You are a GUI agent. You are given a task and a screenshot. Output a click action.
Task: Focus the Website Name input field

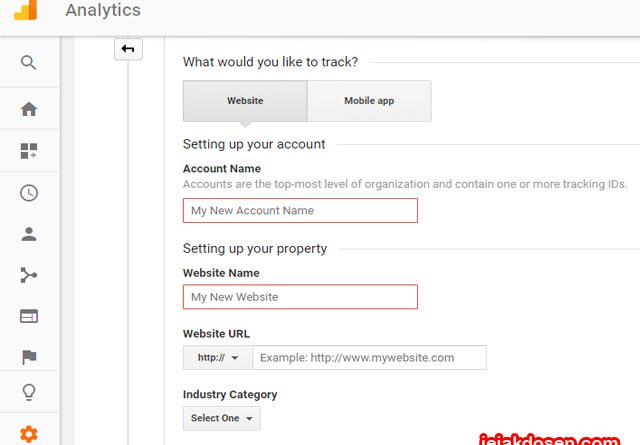[x=300, y=297]
